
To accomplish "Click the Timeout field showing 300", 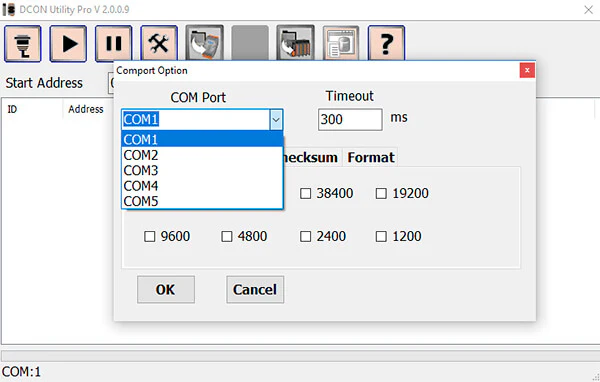I will pyautogui.click(x=350, y=119).
